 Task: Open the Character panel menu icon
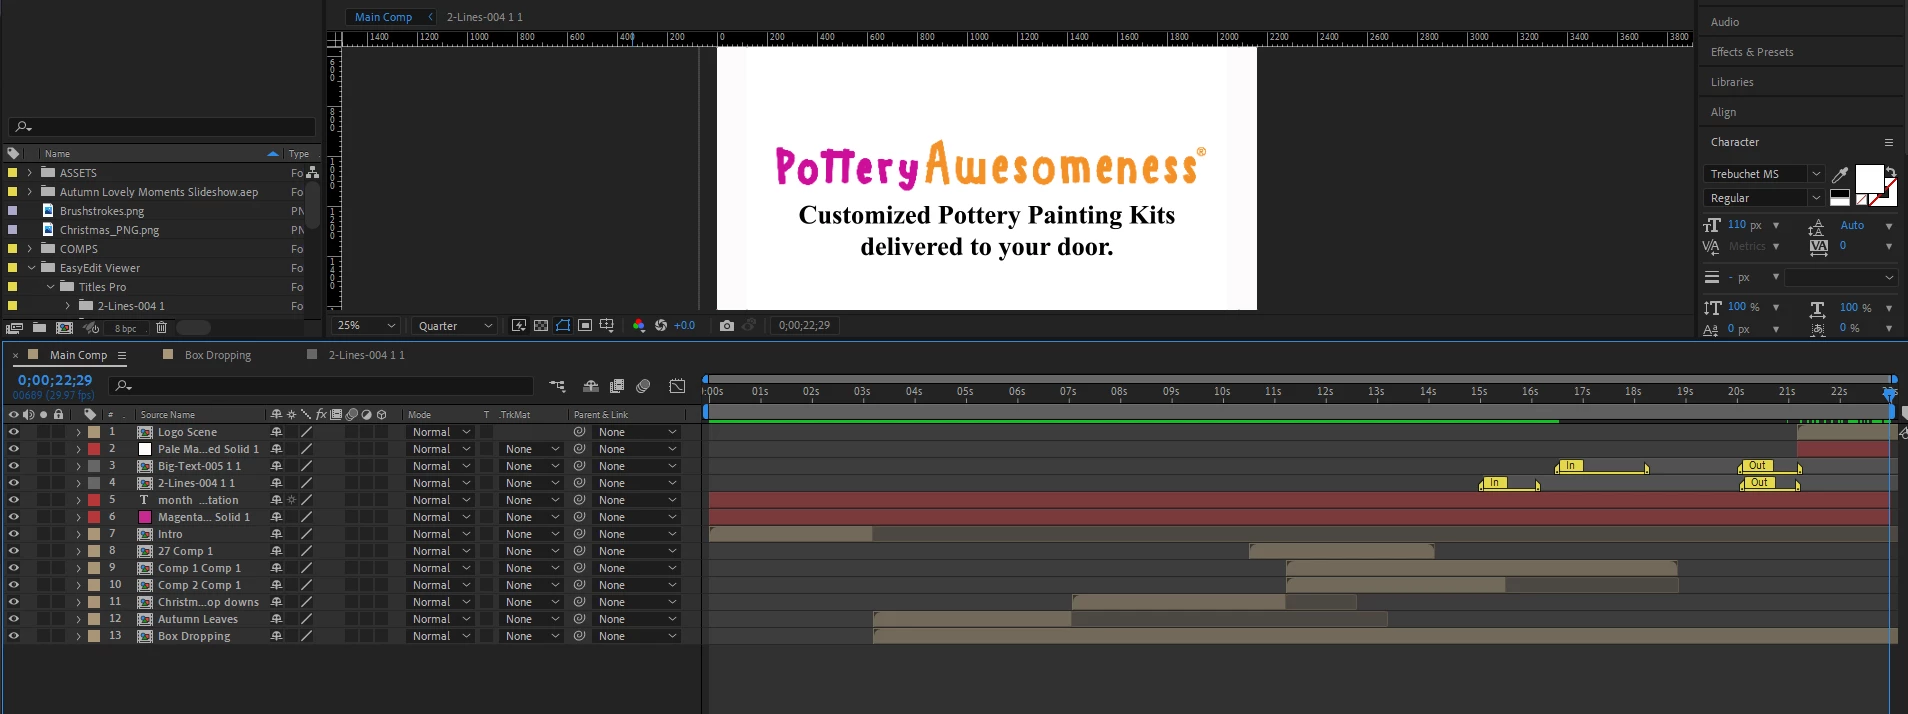[1889, 143]
